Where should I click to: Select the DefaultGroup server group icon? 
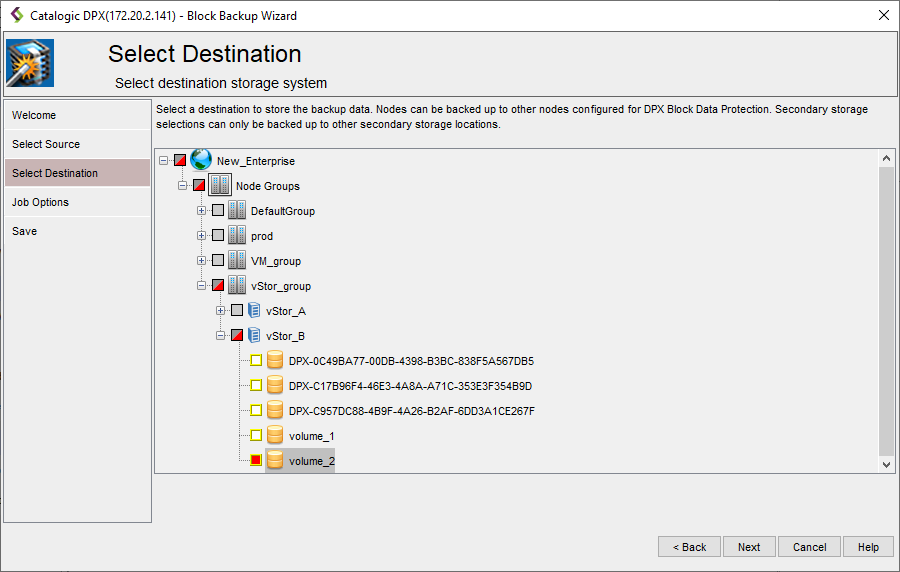(237, 210)
